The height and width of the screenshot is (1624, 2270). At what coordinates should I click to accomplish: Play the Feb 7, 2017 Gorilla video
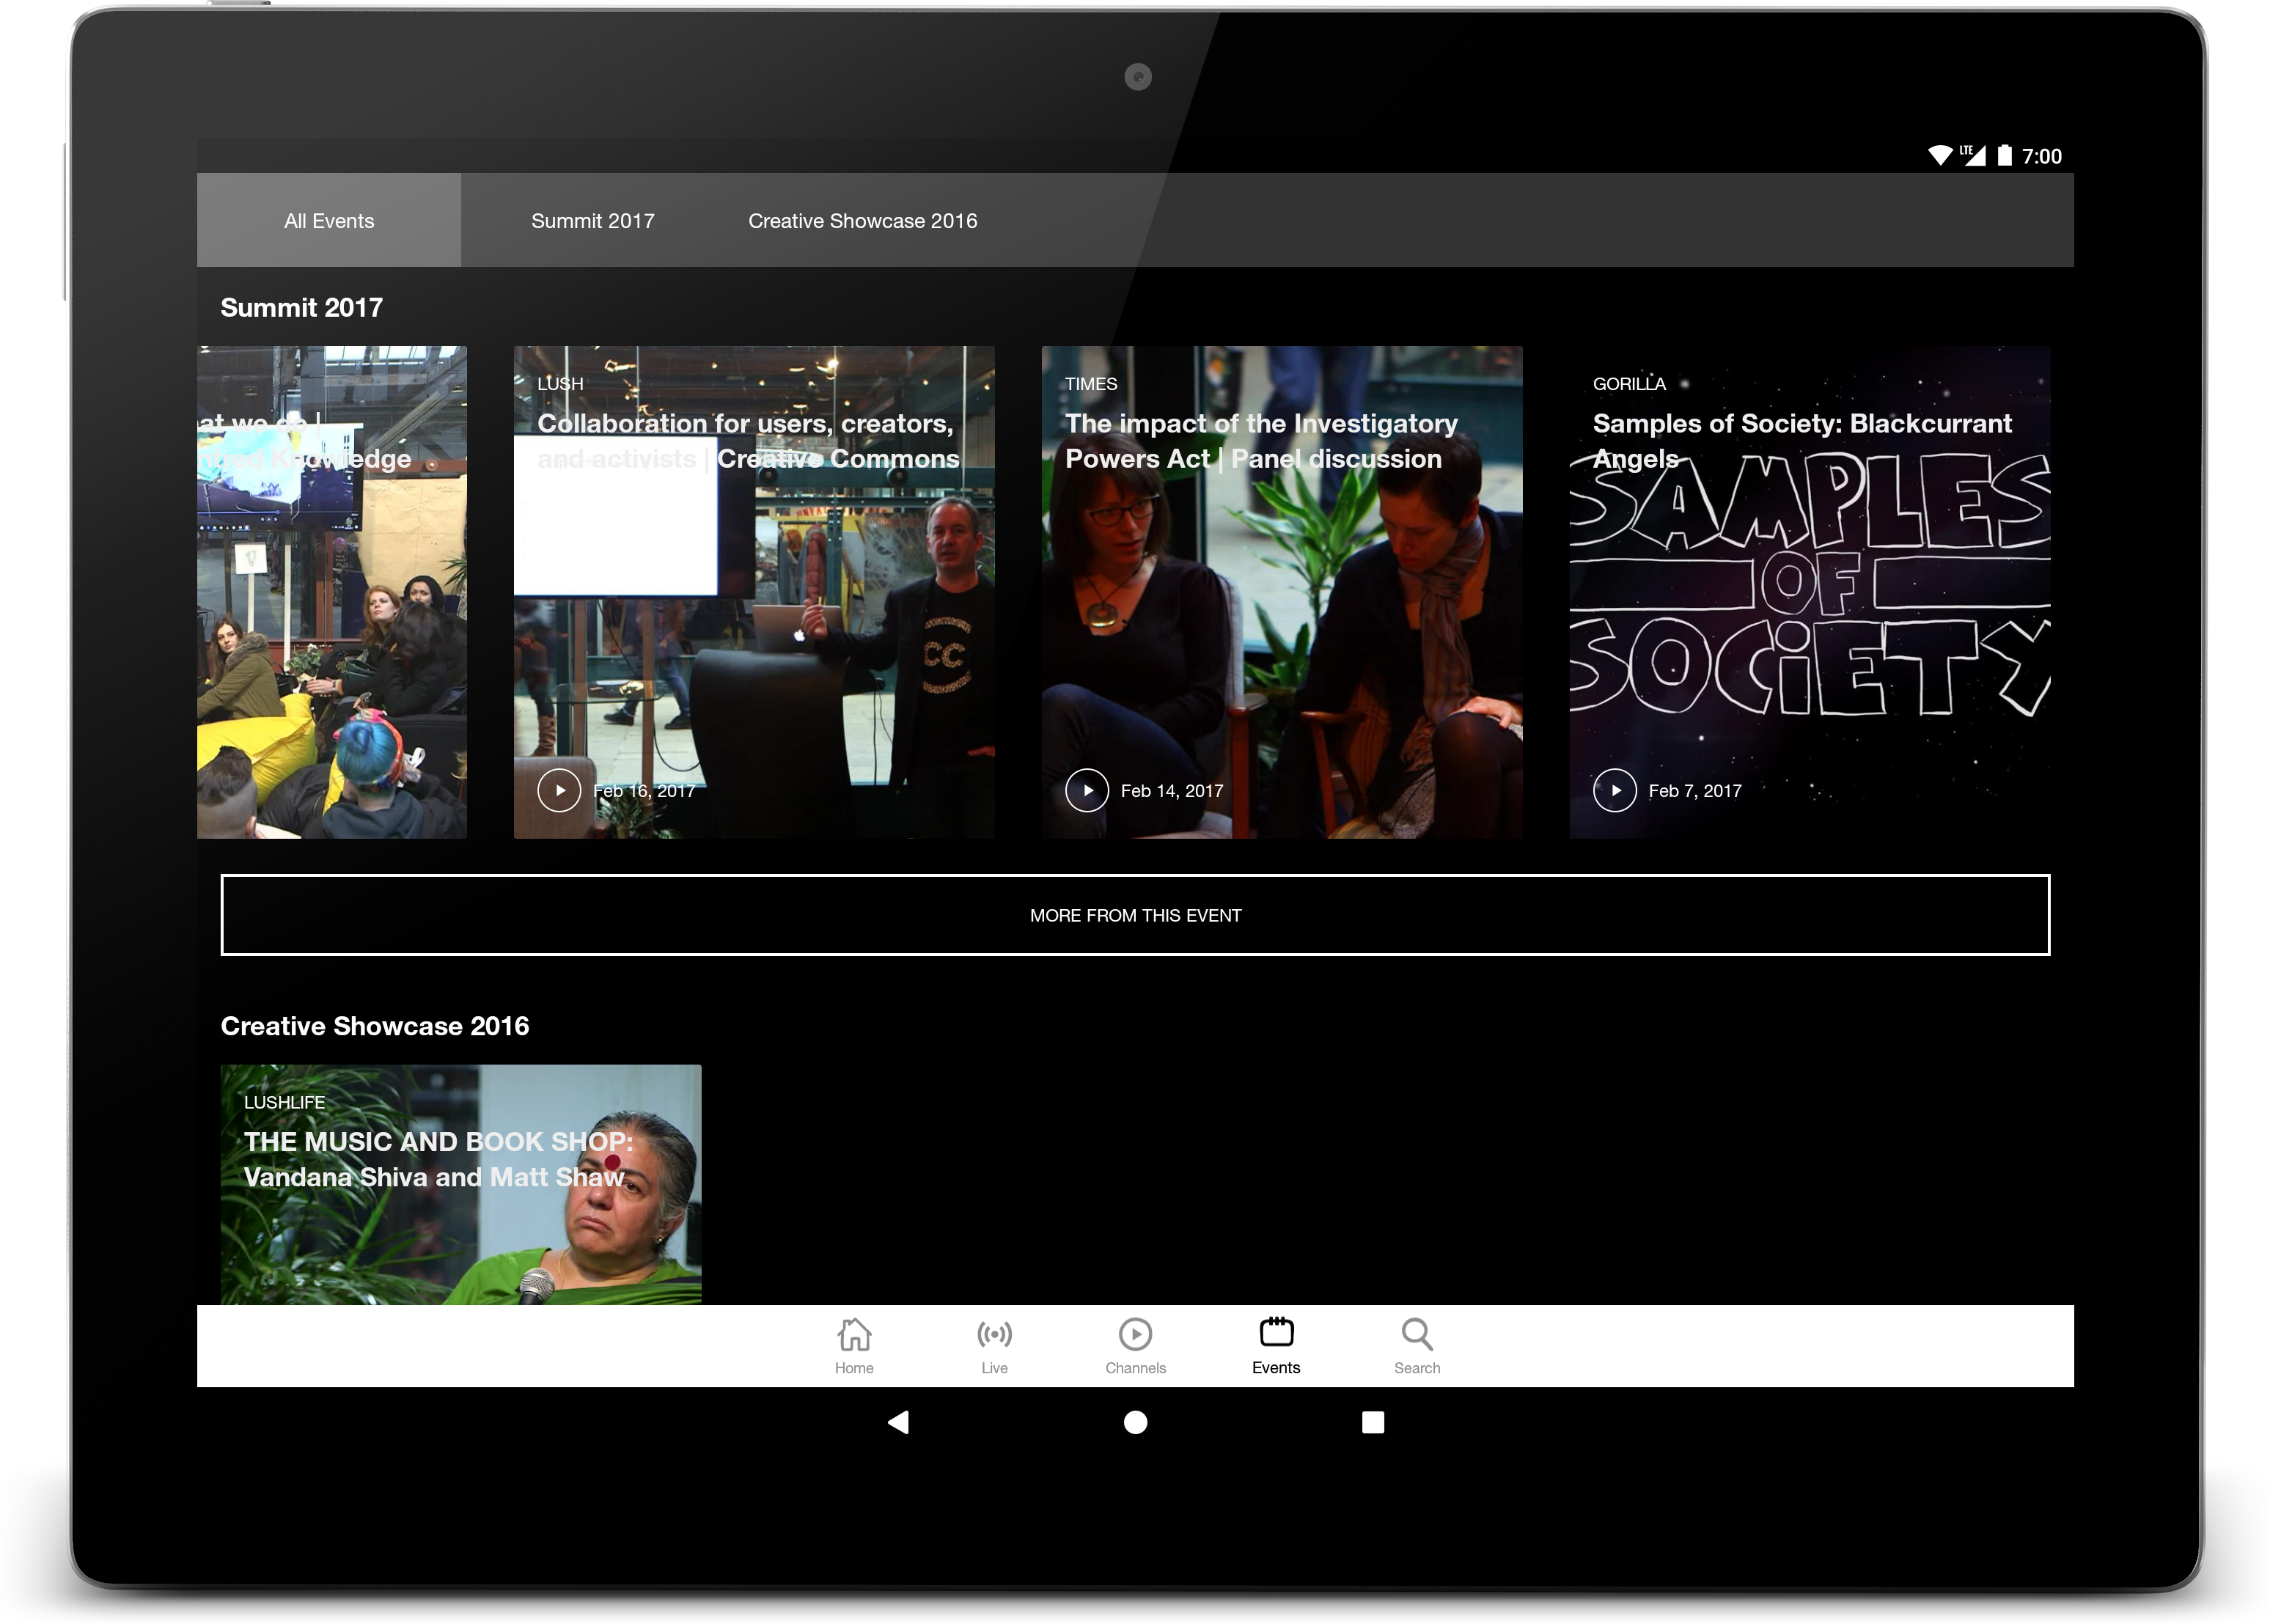1615,790
